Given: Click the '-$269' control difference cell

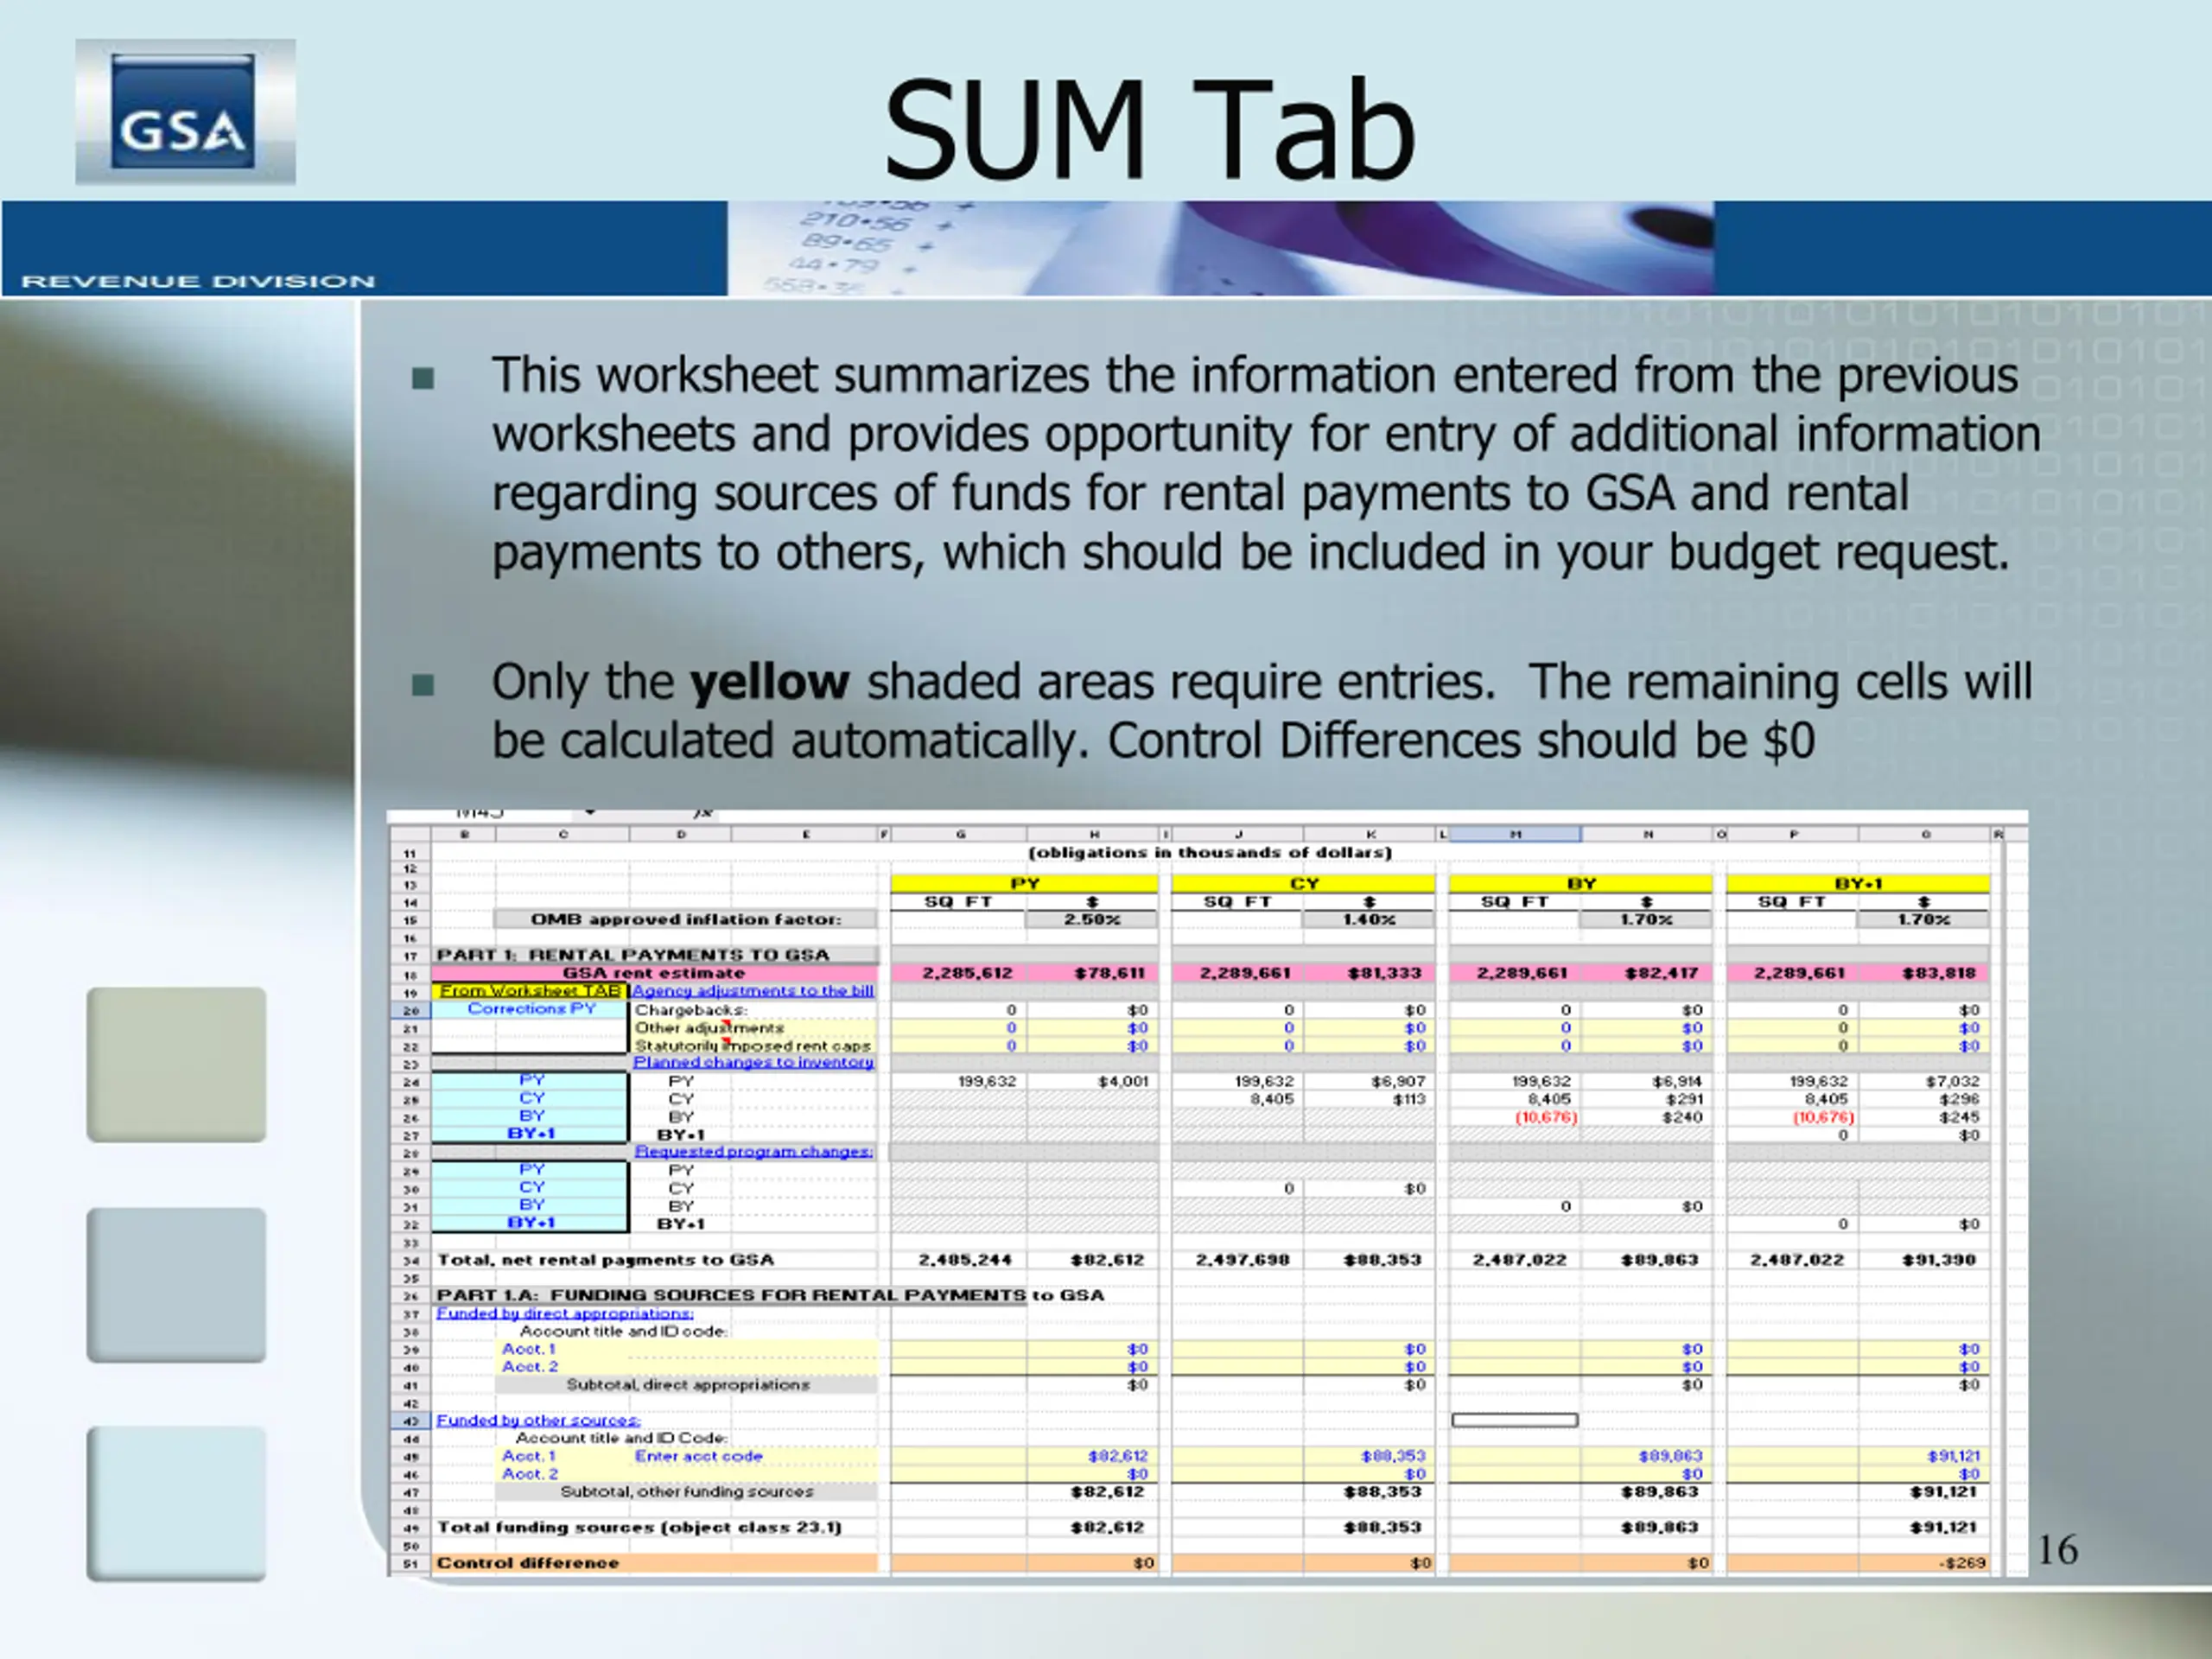Looking at the screenshot, I should 1924,1563.
